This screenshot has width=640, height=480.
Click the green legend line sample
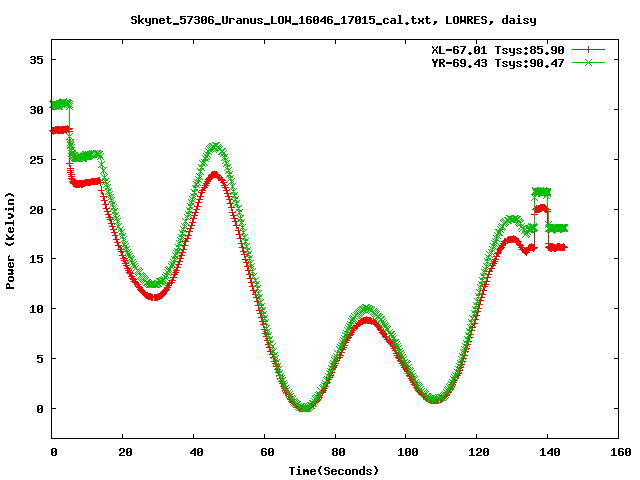coord(588,62)
